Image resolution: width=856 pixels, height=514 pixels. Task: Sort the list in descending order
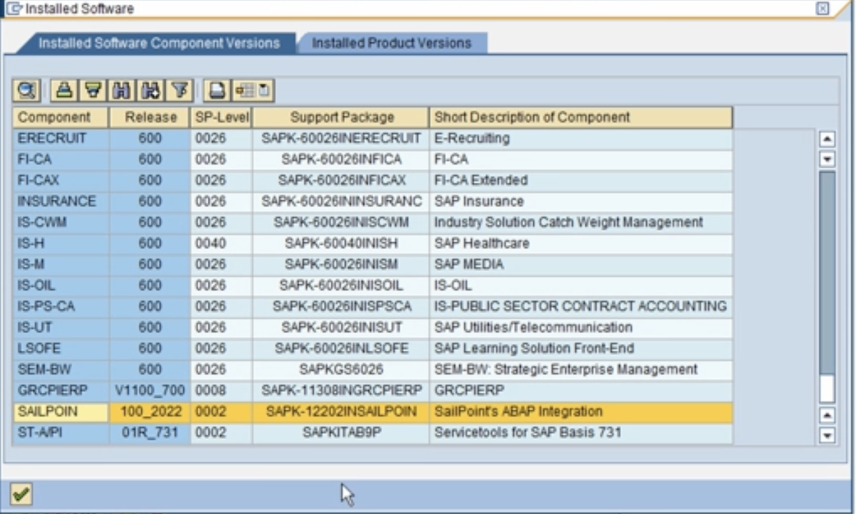pos(93,90)
